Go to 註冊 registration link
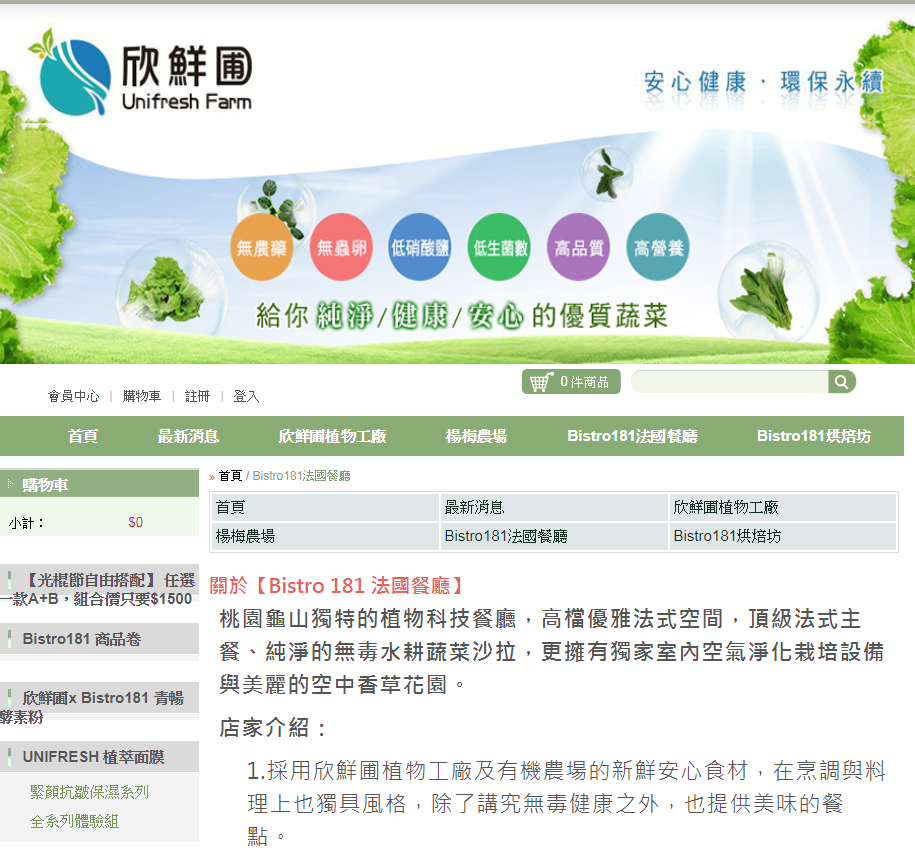This screenshot has height=854, width=915. click(x=197, y=396)
